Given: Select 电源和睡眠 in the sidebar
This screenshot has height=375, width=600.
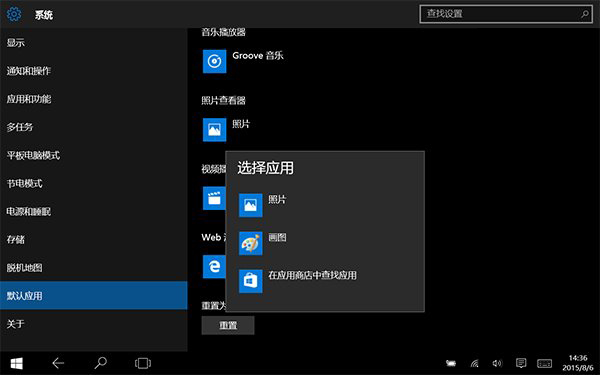Looking at the screenshot, I should [x=94, y=212].
